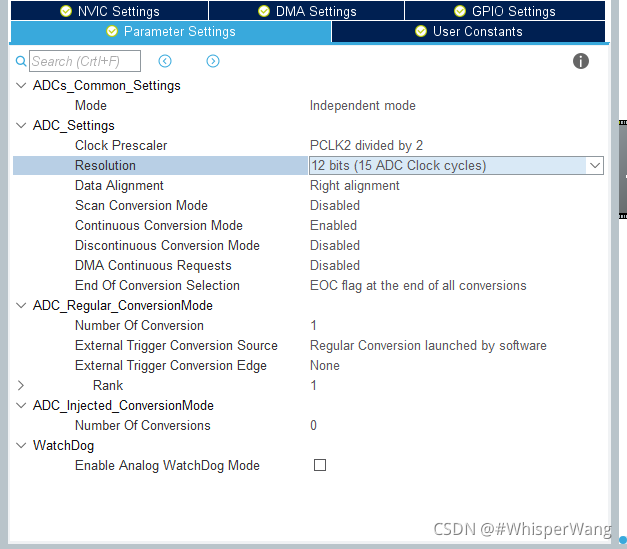This screenshot has width=627, height=549.
Task: Collapse the ADC_Settings group
Action: pyautogui.click(x=21, y=125)
